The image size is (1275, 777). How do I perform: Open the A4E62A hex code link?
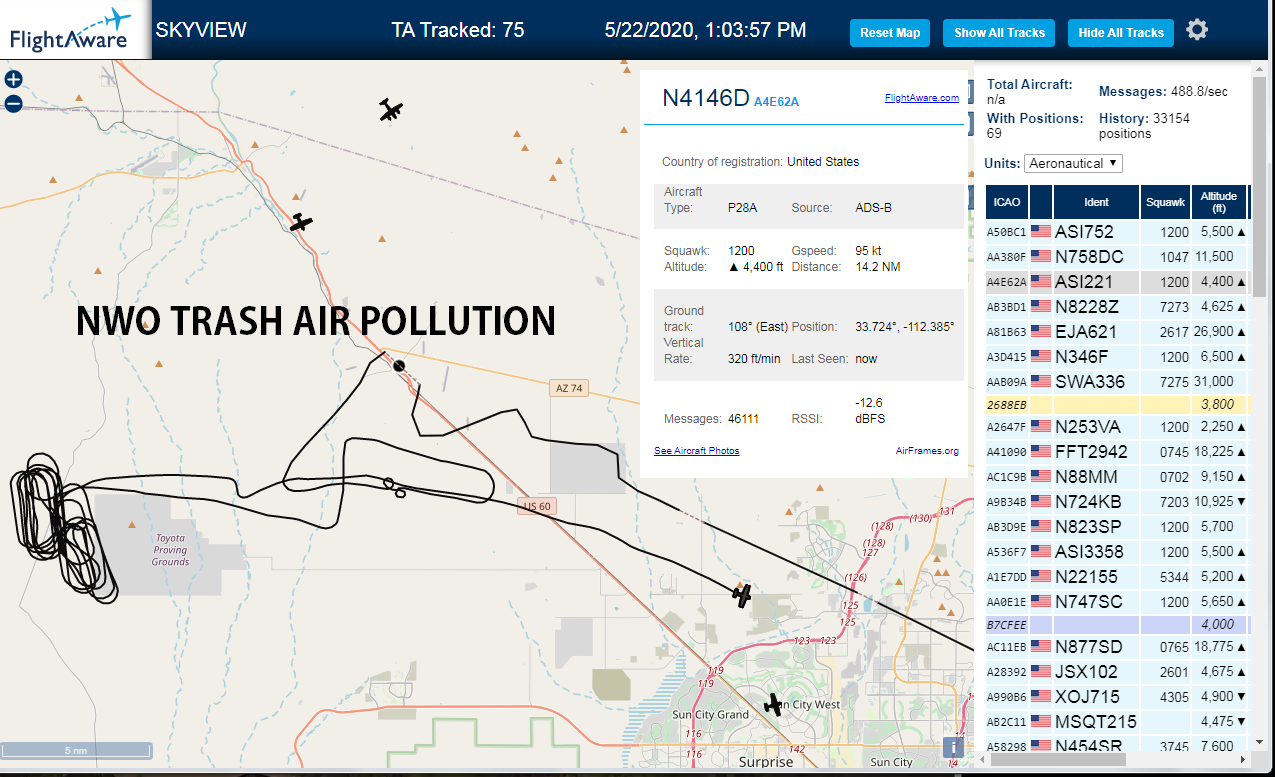[777, 102]
